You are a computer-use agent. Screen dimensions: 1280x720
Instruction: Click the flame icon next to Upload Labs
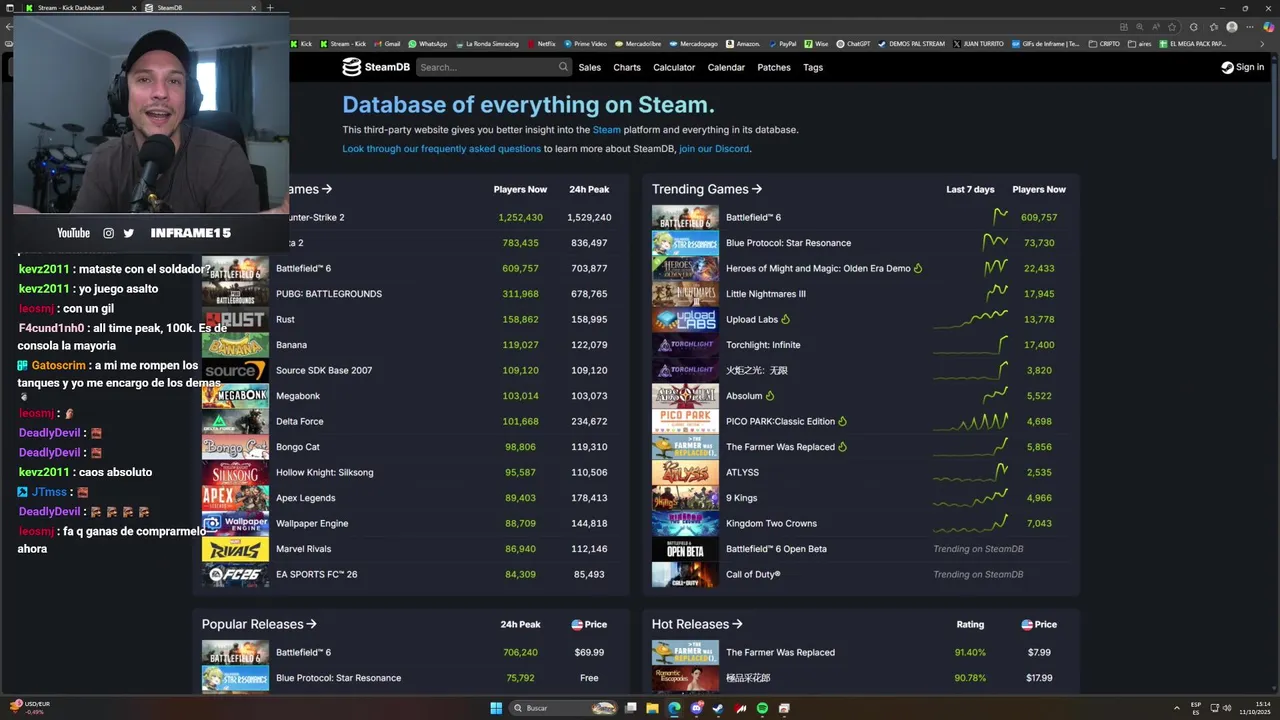(785, 319)
